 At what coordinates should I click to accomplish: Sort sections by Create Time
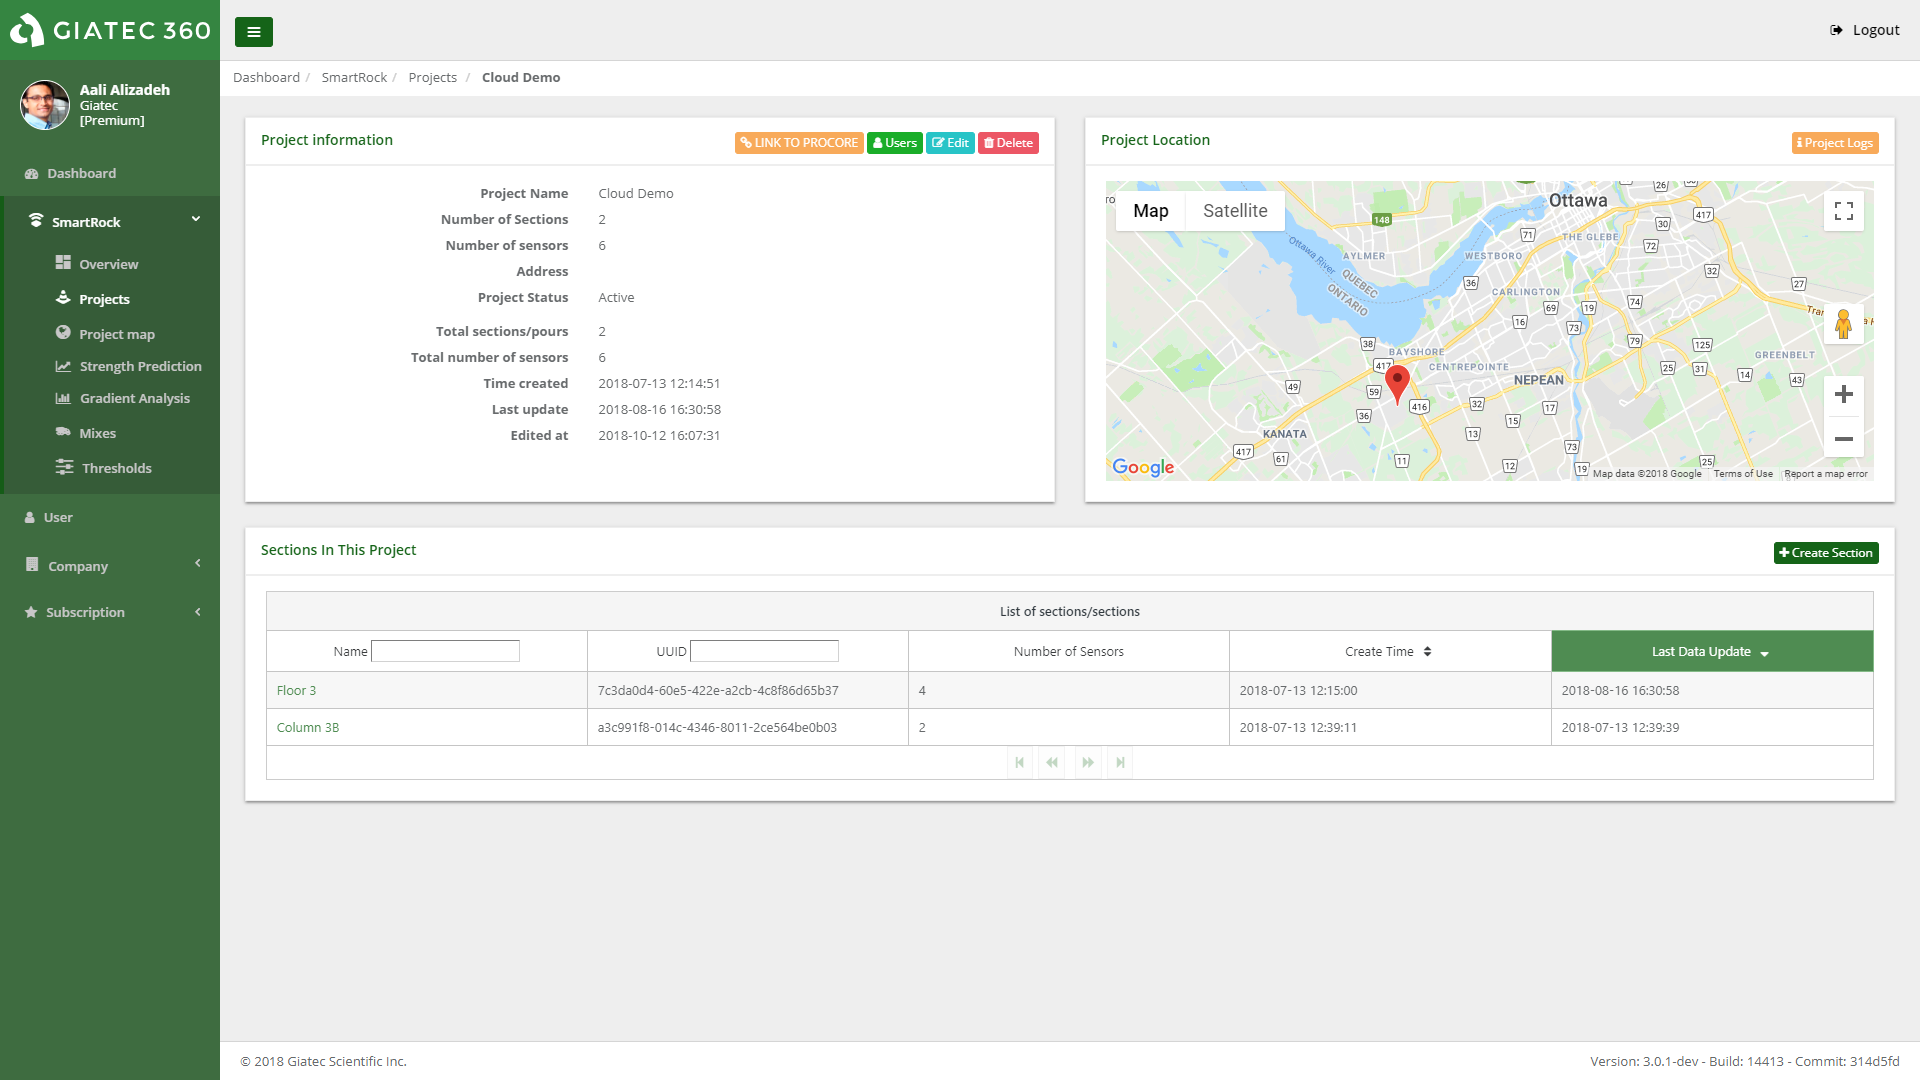point(1388,652)
